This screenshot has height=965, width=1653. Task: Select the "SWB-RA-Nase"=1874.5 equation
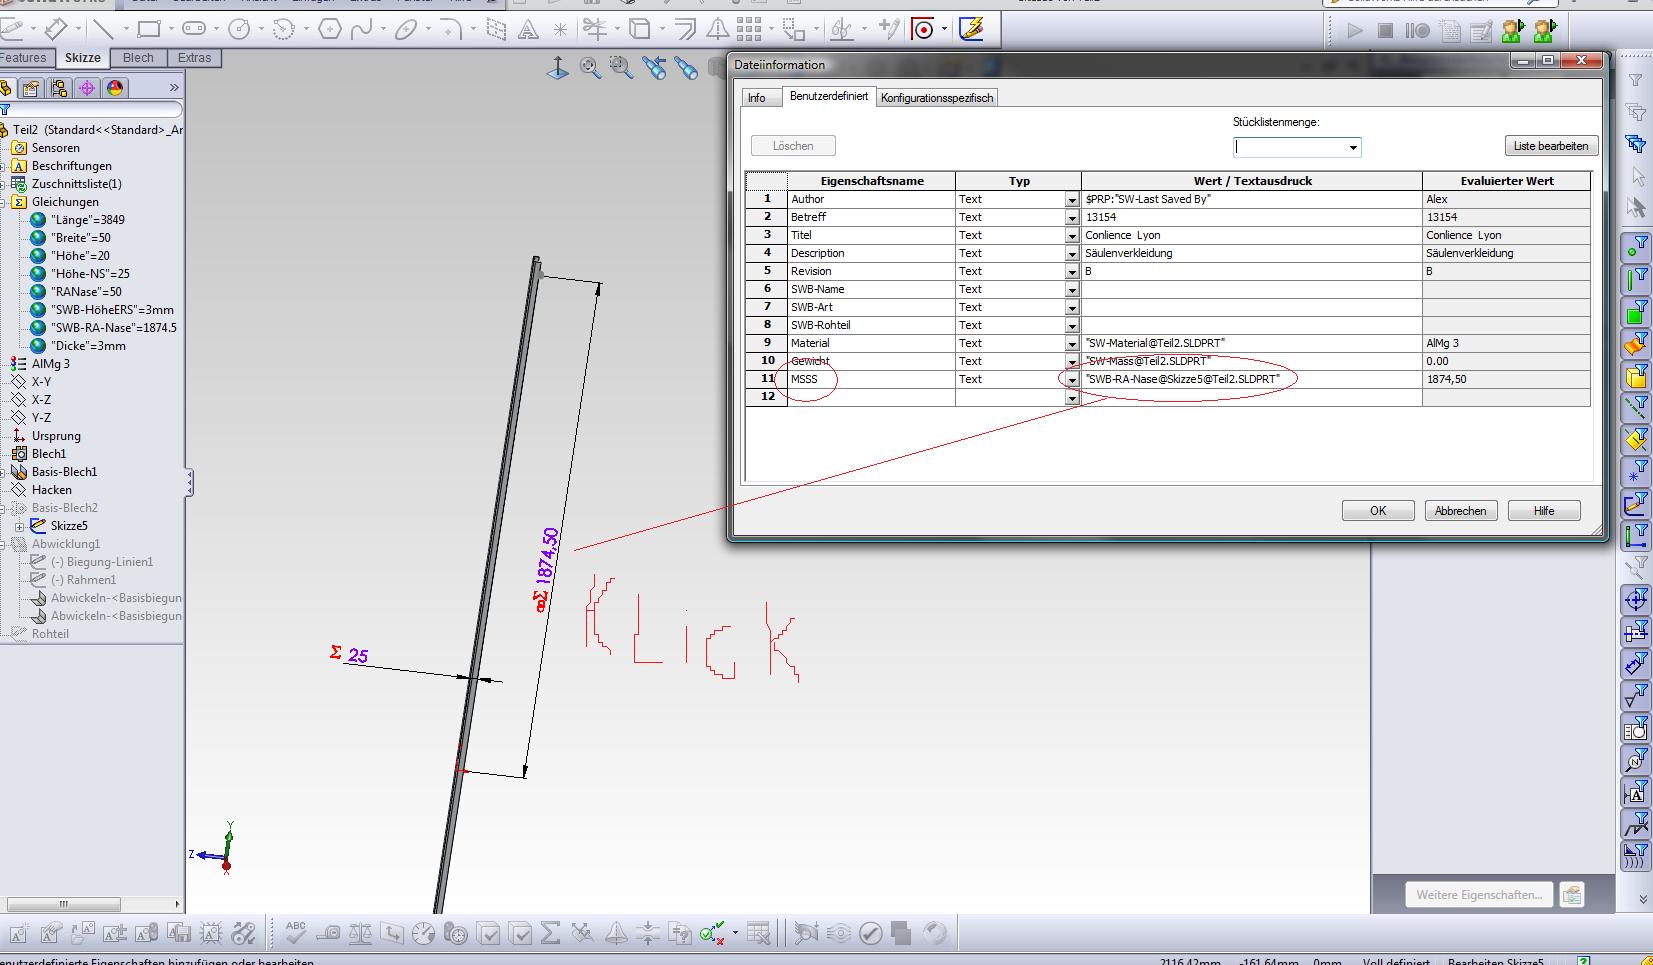tap(113, 328)
